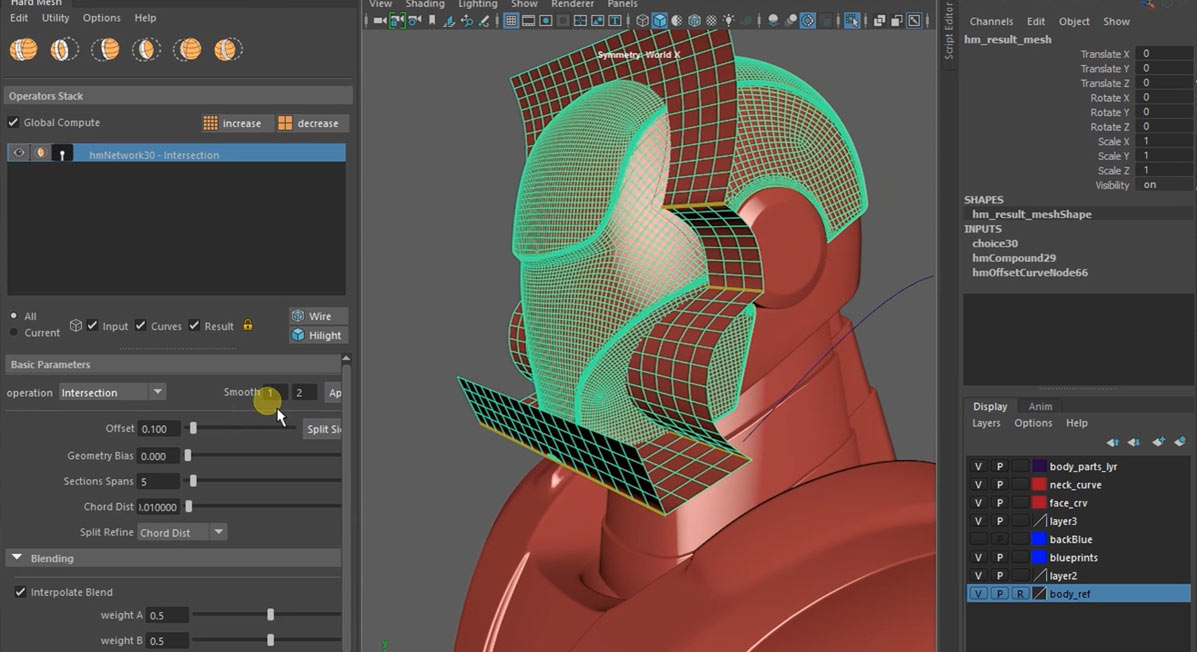Viewport: 1197px width, 652px height.
Task: Click the Hilight button
Action: coord(318,335)
